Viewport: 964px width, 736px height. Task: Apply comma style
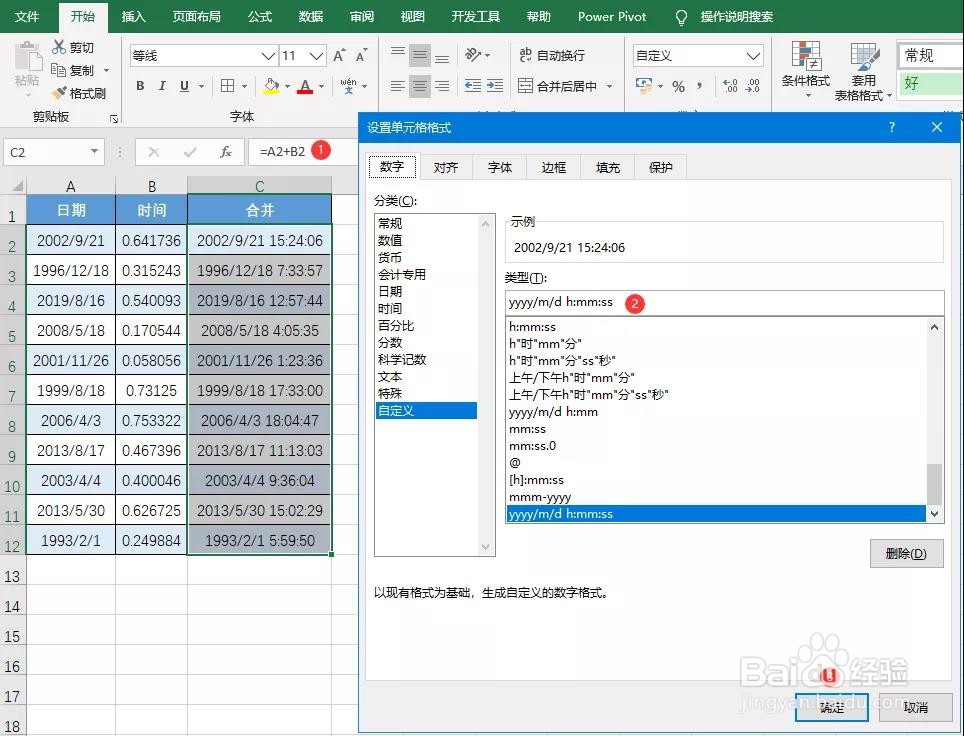click(700, 86)
